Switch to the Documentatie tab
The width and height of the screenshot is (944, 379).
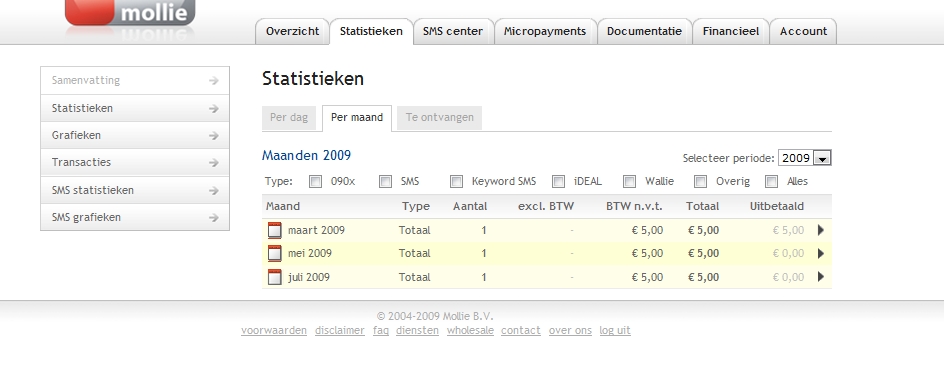click(x=644, y=31)
